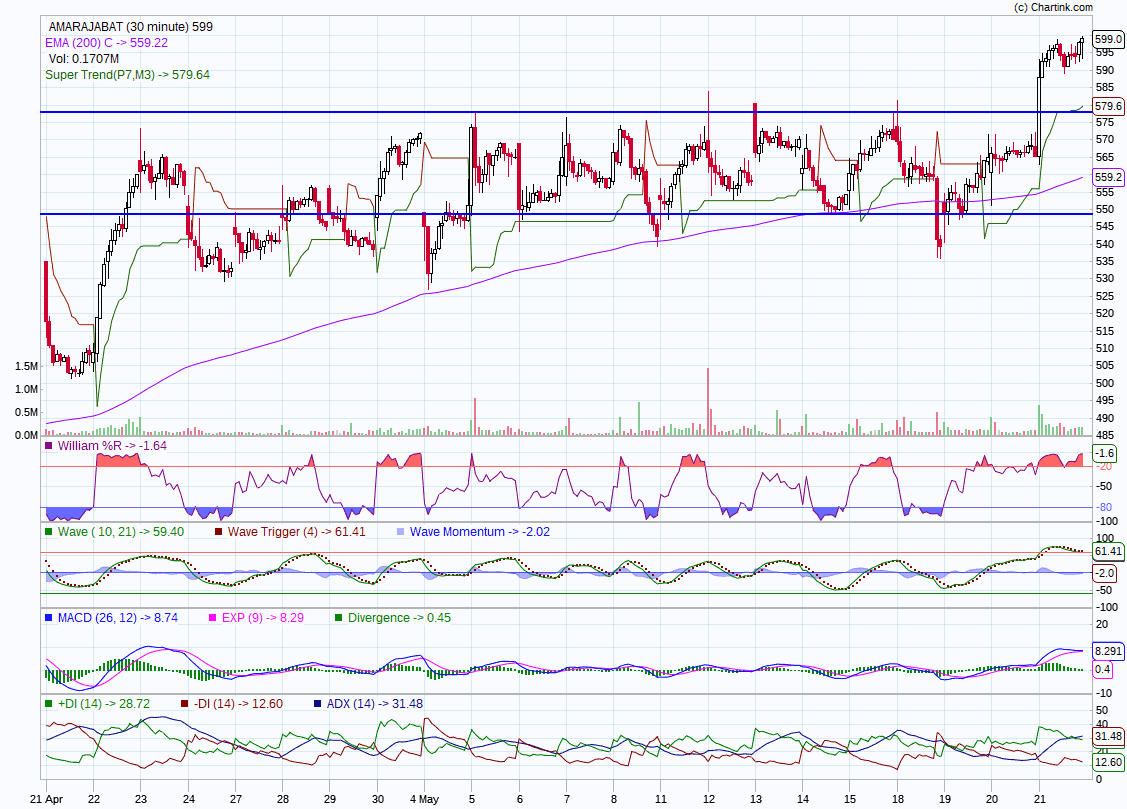The height and width of the screenshot is (809, 1127).
Task: Click the Wave Trigger dark red legend square
Action: (219, 532)
